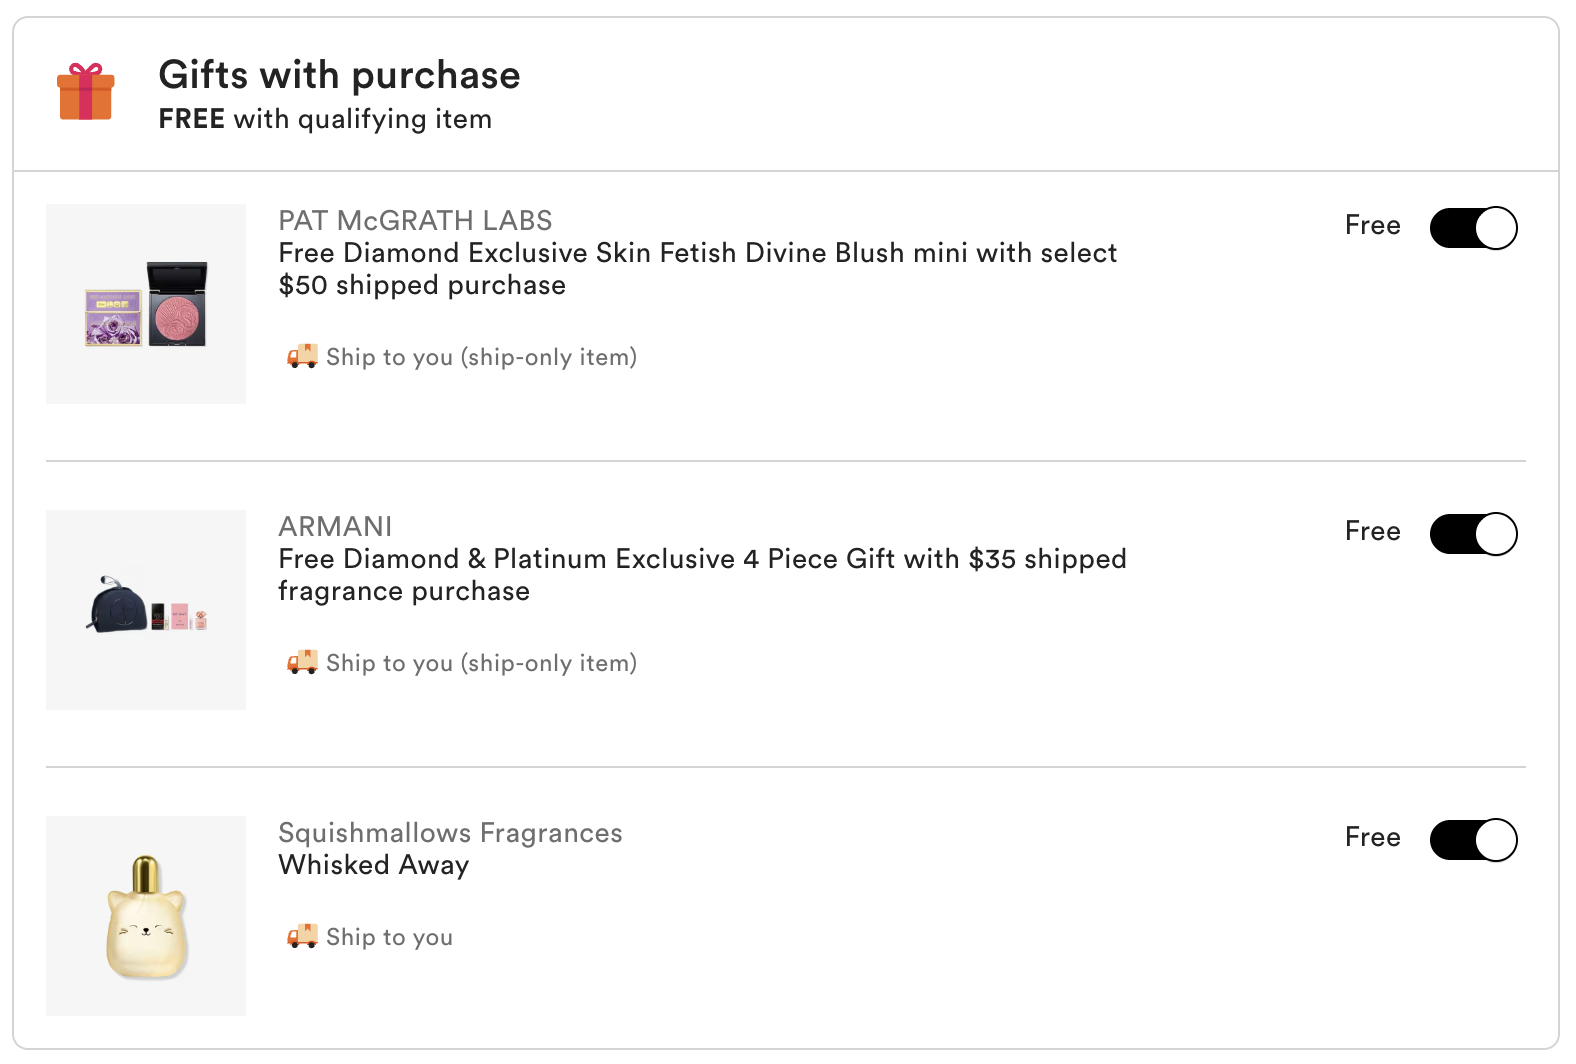Select the Whisked Away product title
Viewport: 1576px width, 1064px height.
pyautogui.click(x=373, y=865)
